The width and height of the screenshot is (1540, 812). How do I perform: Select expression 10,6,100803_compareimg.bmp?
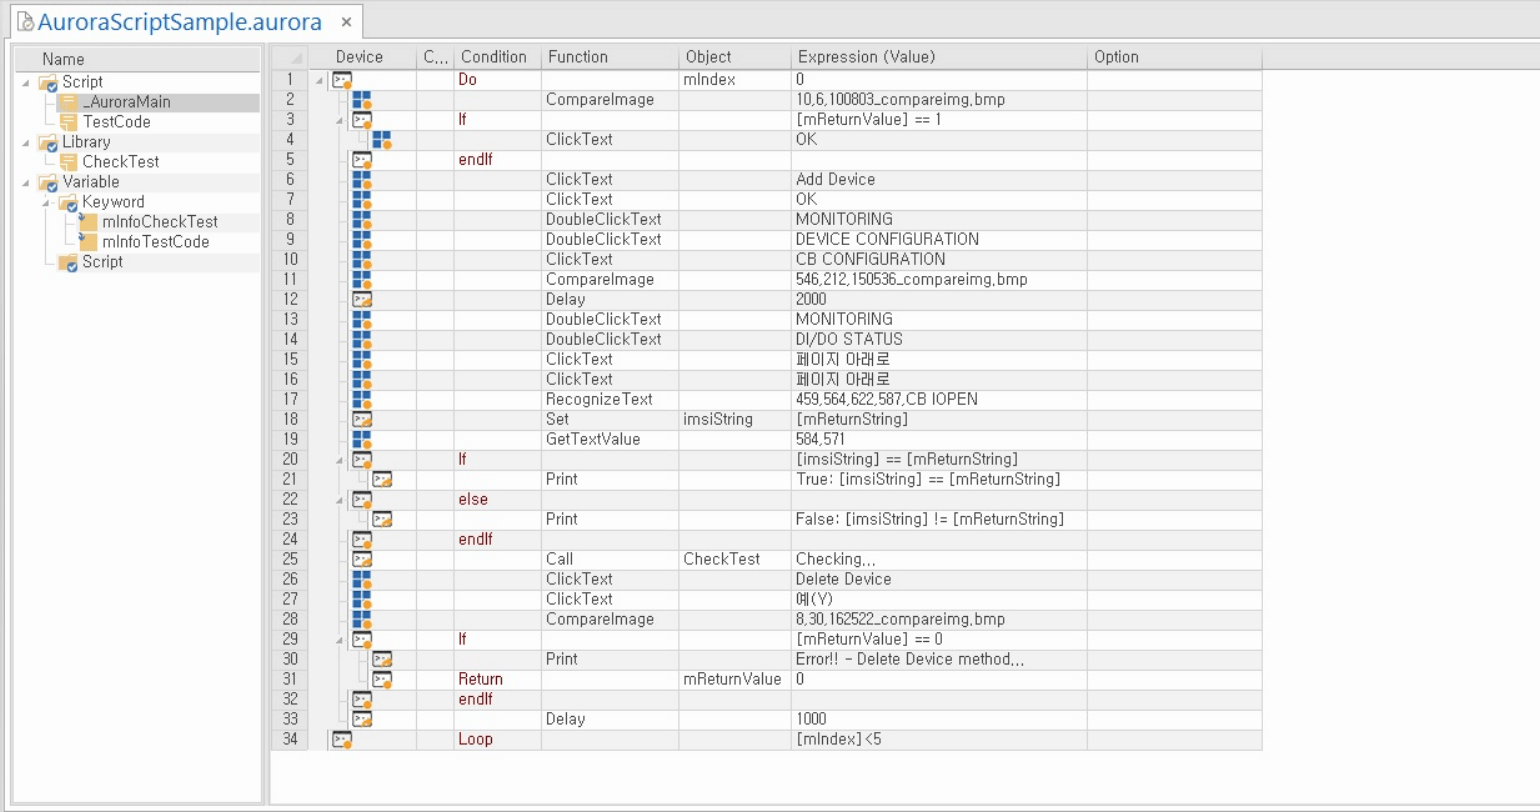(939, 99)
